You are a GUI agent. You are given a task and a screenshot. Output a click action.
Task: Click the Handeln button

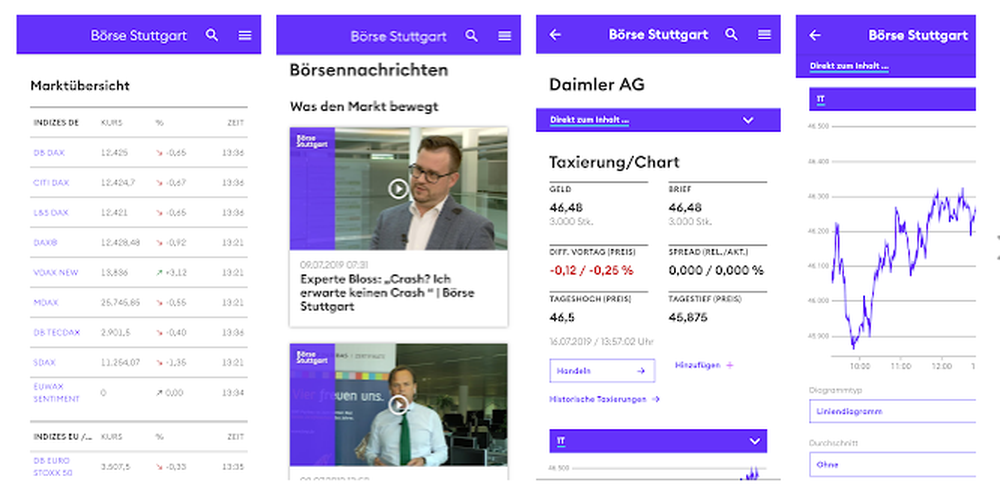point(602,371)
